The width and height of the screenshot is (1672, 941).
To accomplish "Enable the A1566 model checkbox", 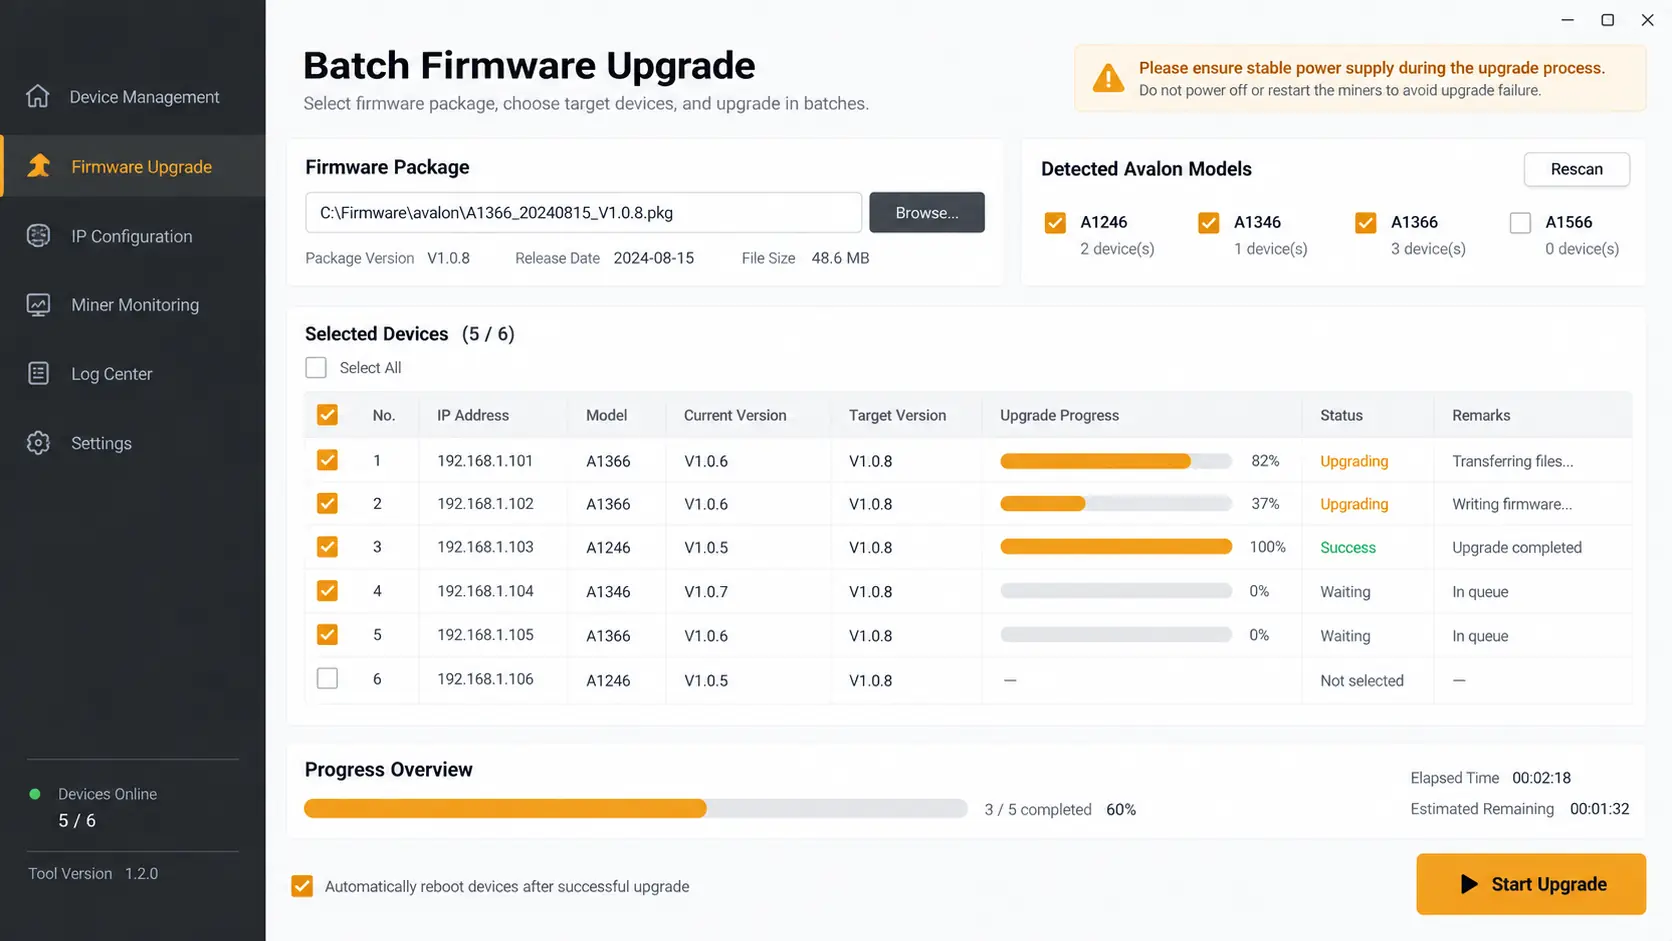I will click(x=1520, y=222).
